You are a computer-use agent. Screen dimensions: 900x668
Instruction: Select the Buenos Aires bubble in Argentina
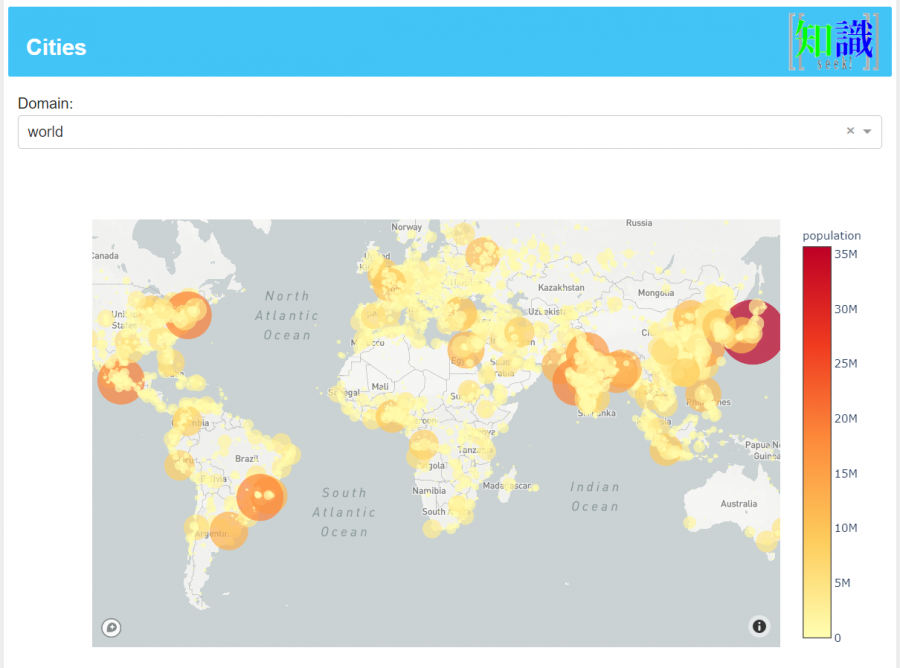coord(229,530)
